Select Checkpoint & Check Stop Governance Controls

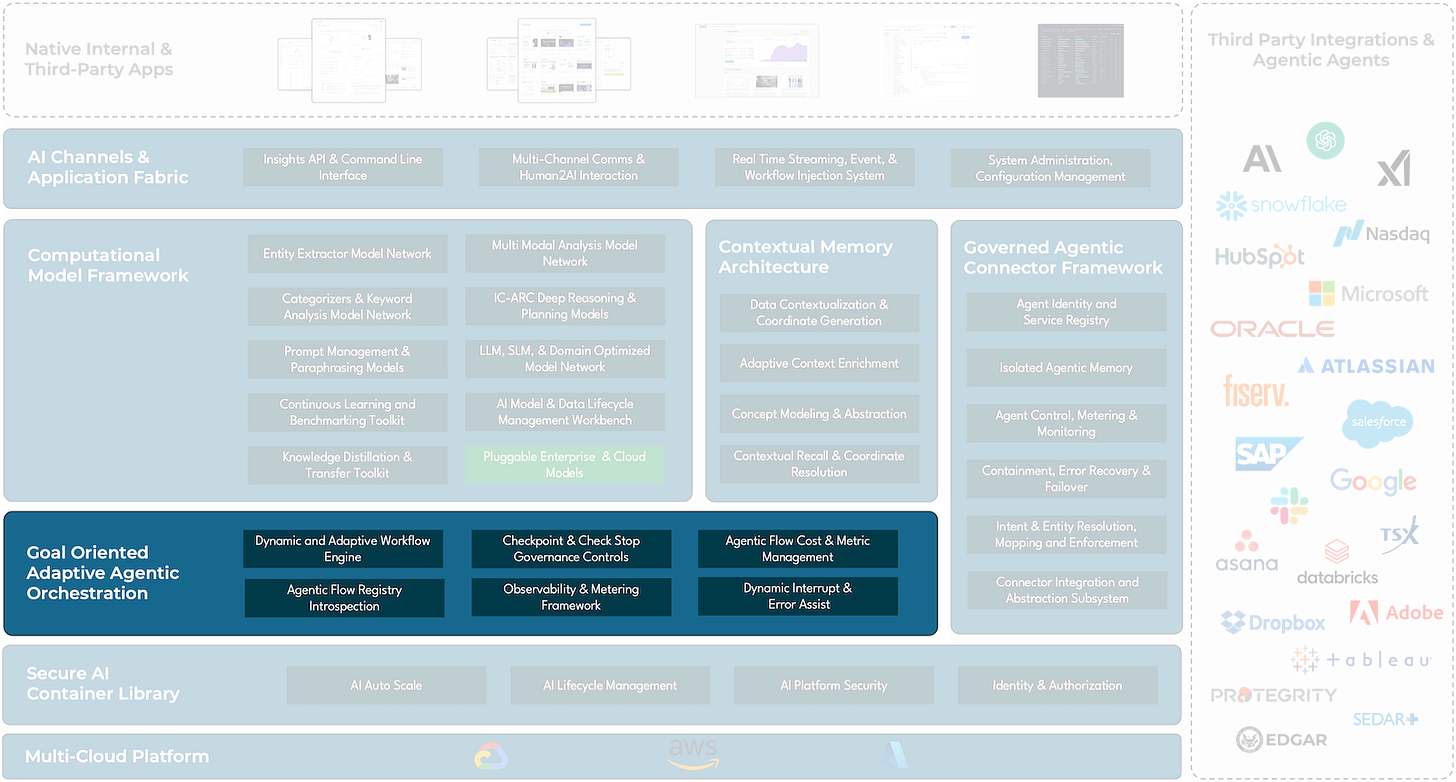point(571,549)
